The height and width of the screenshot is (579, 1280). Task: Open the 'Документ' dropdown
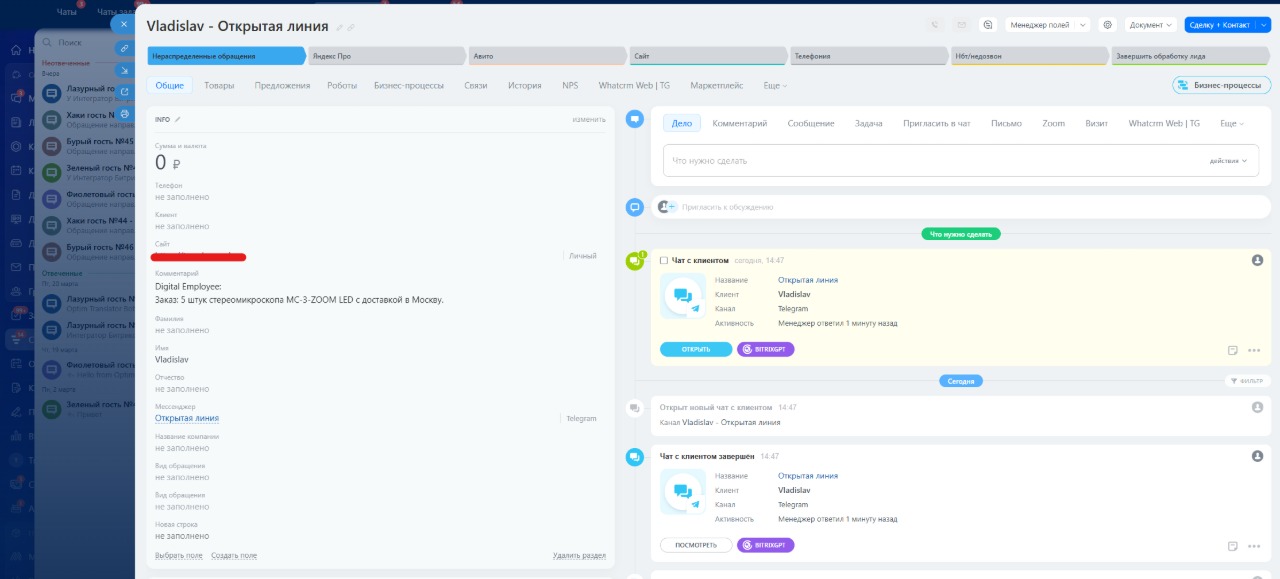pos(1150,25)
